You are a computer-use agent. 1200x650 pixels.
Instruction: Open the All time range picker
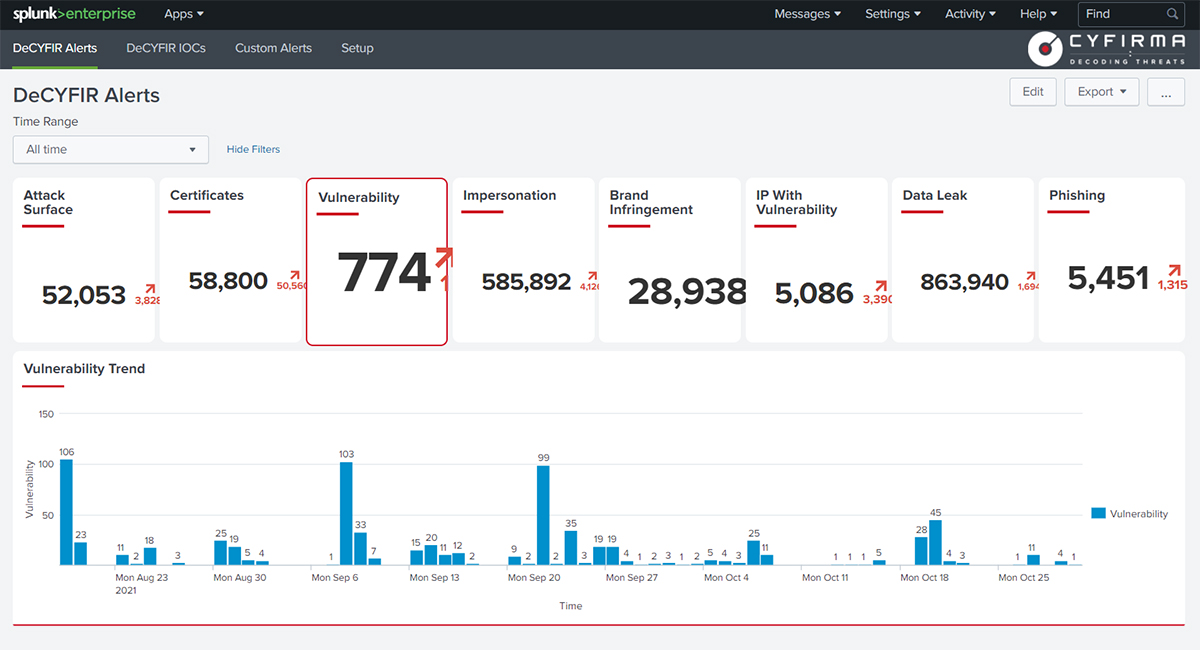tap(111, 149)
